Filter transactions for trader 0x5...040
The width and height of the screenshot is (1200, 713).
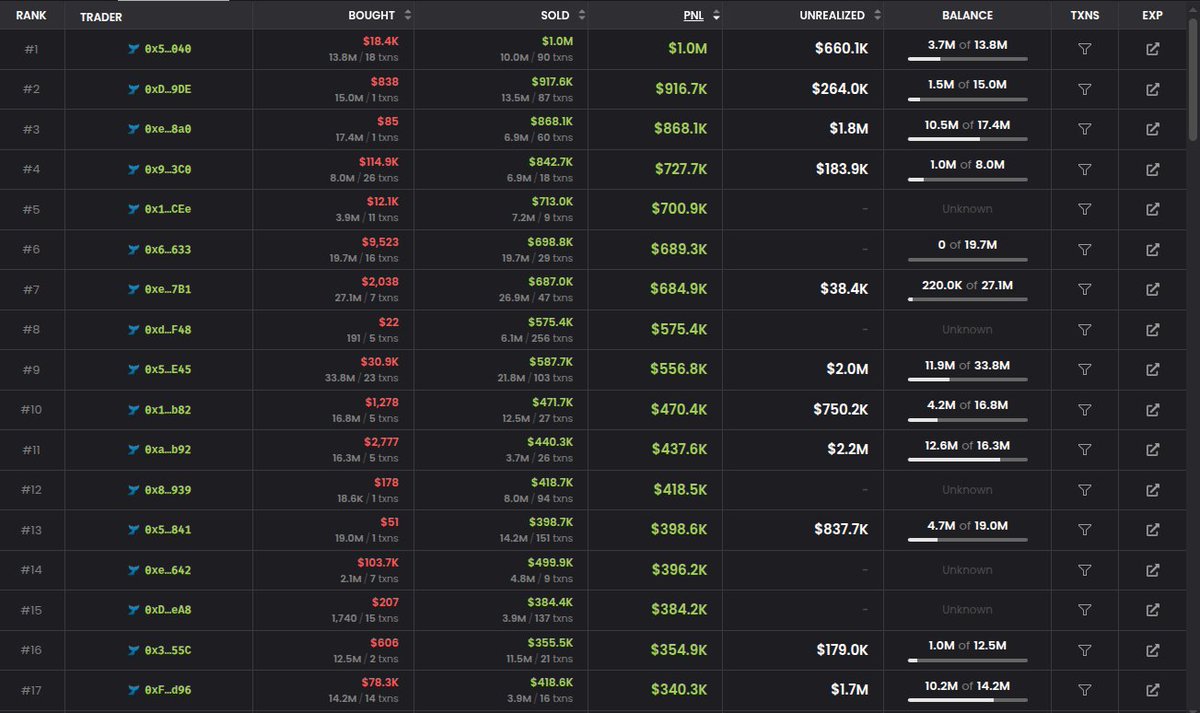click(x=1084, y=49)
